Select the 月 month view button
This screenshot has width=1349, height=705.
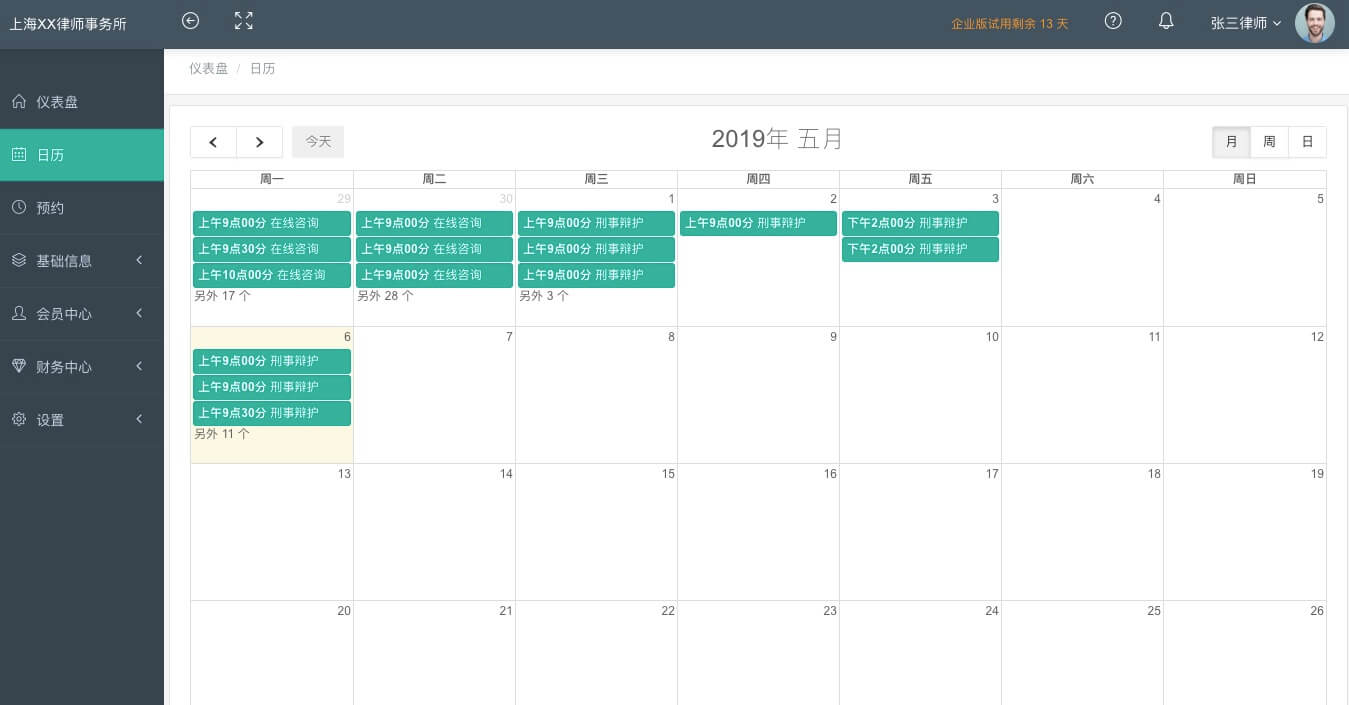click(x=1231, y=142)
